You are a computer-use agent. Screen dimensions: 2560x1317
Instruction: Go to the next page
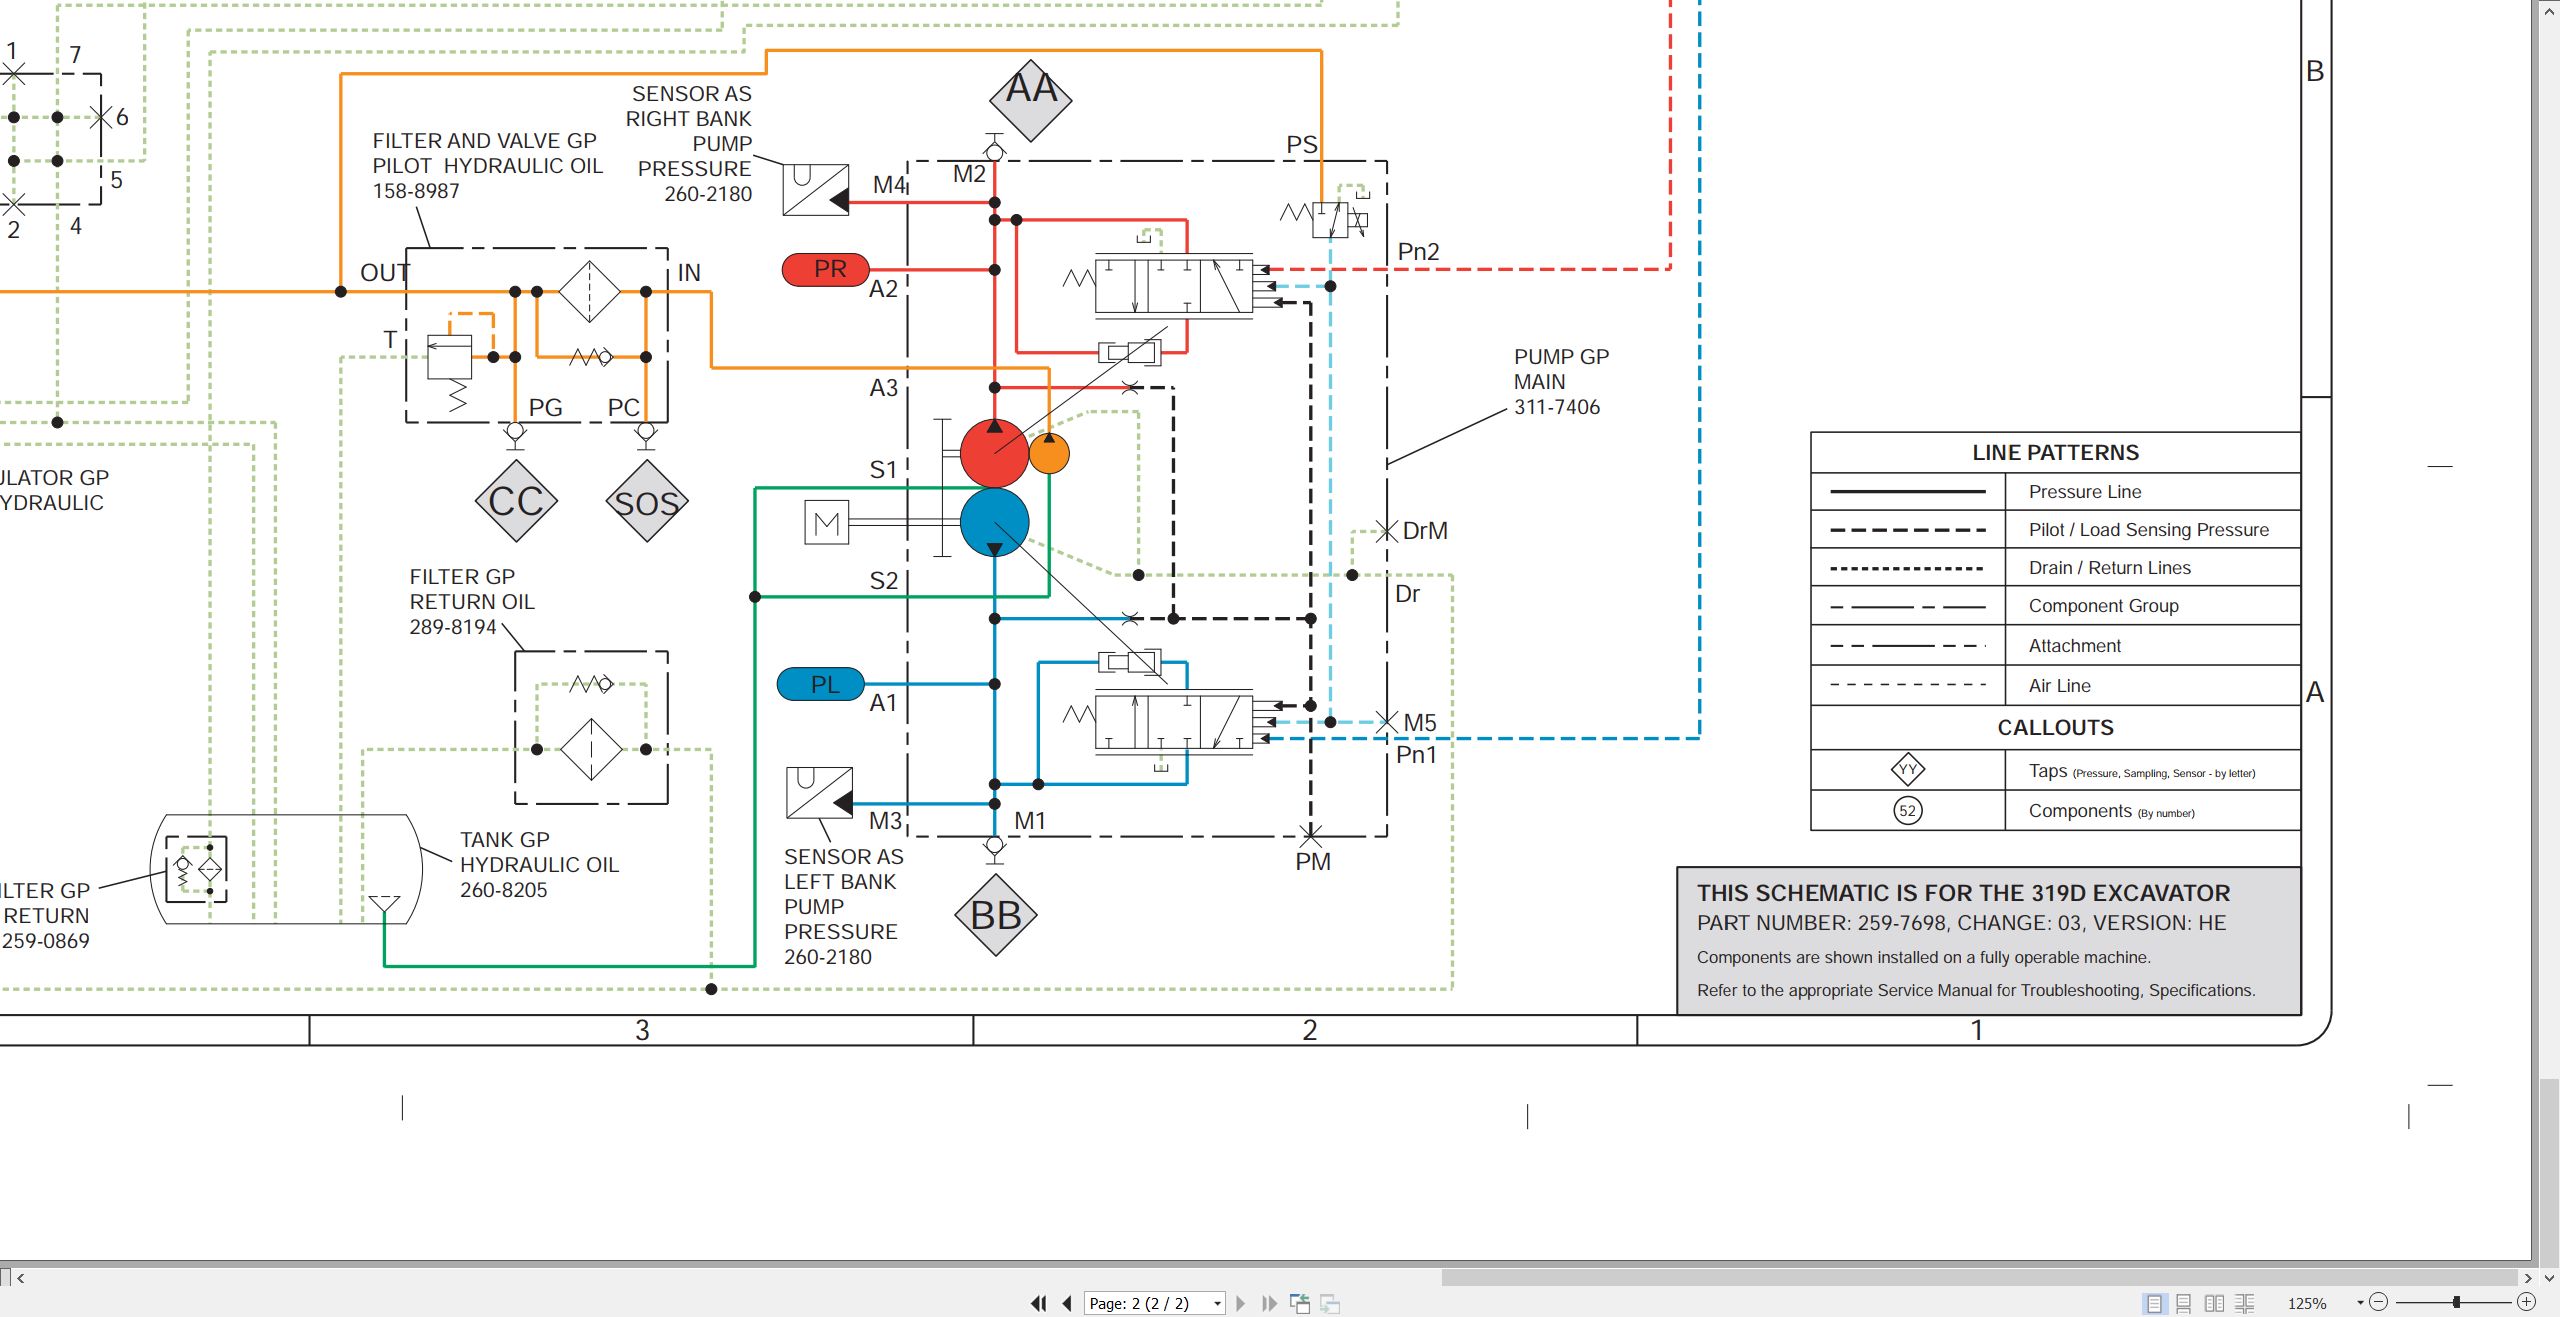pos(1241,1303)
